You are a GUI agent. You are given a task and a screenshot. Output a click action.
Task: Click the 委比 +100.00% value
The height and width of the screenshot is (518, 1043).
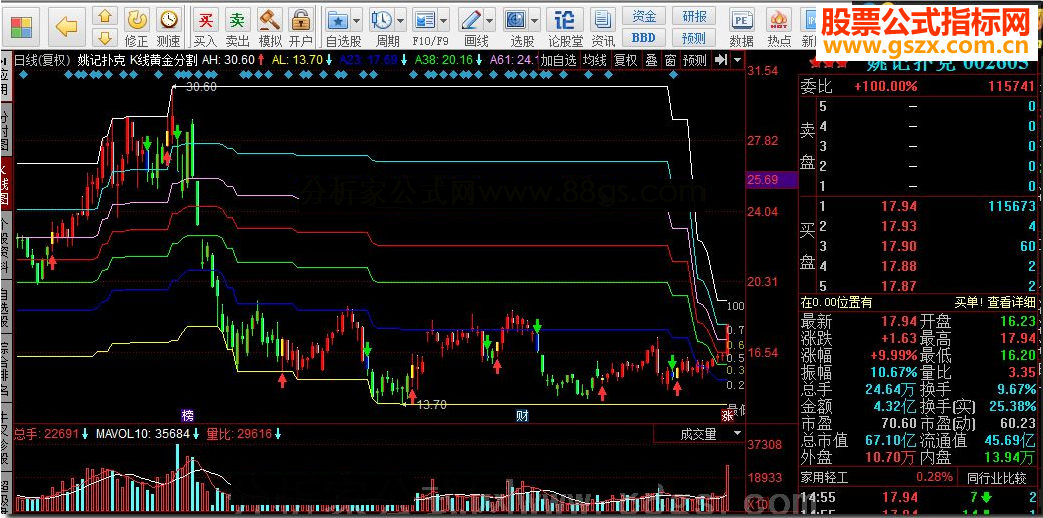[886, 86]
